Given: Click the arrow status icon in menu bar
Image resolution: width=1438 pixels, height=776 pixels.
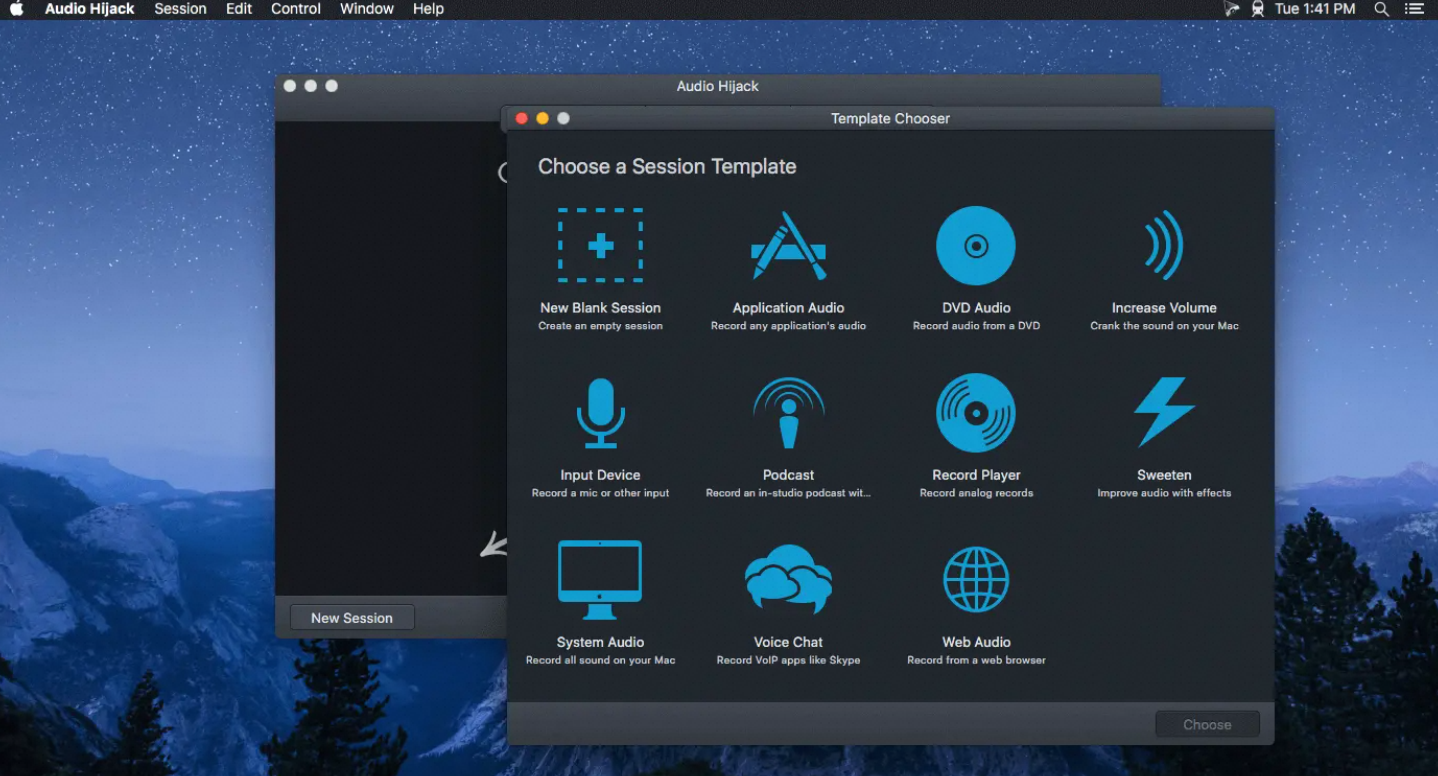Looking at the screenshot, I should (1231, 9).
